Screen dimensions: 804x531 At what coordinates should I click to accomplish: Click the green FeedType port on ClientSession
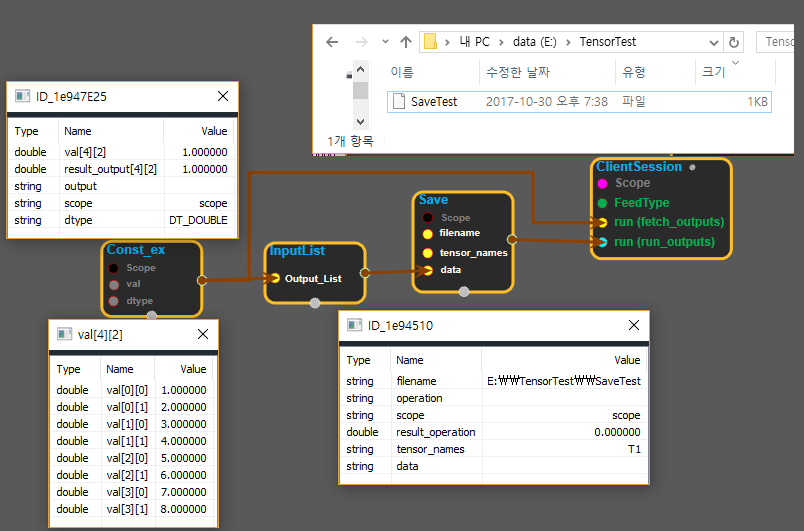602,203
